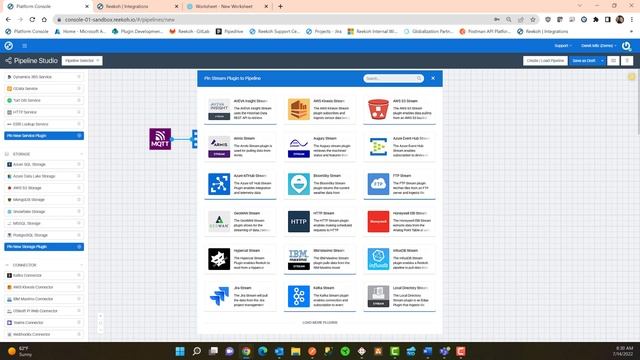Select Dynamics 365 Service in sidebar
The height and width of the screenshot is (360, 640).
coord(44,77)
